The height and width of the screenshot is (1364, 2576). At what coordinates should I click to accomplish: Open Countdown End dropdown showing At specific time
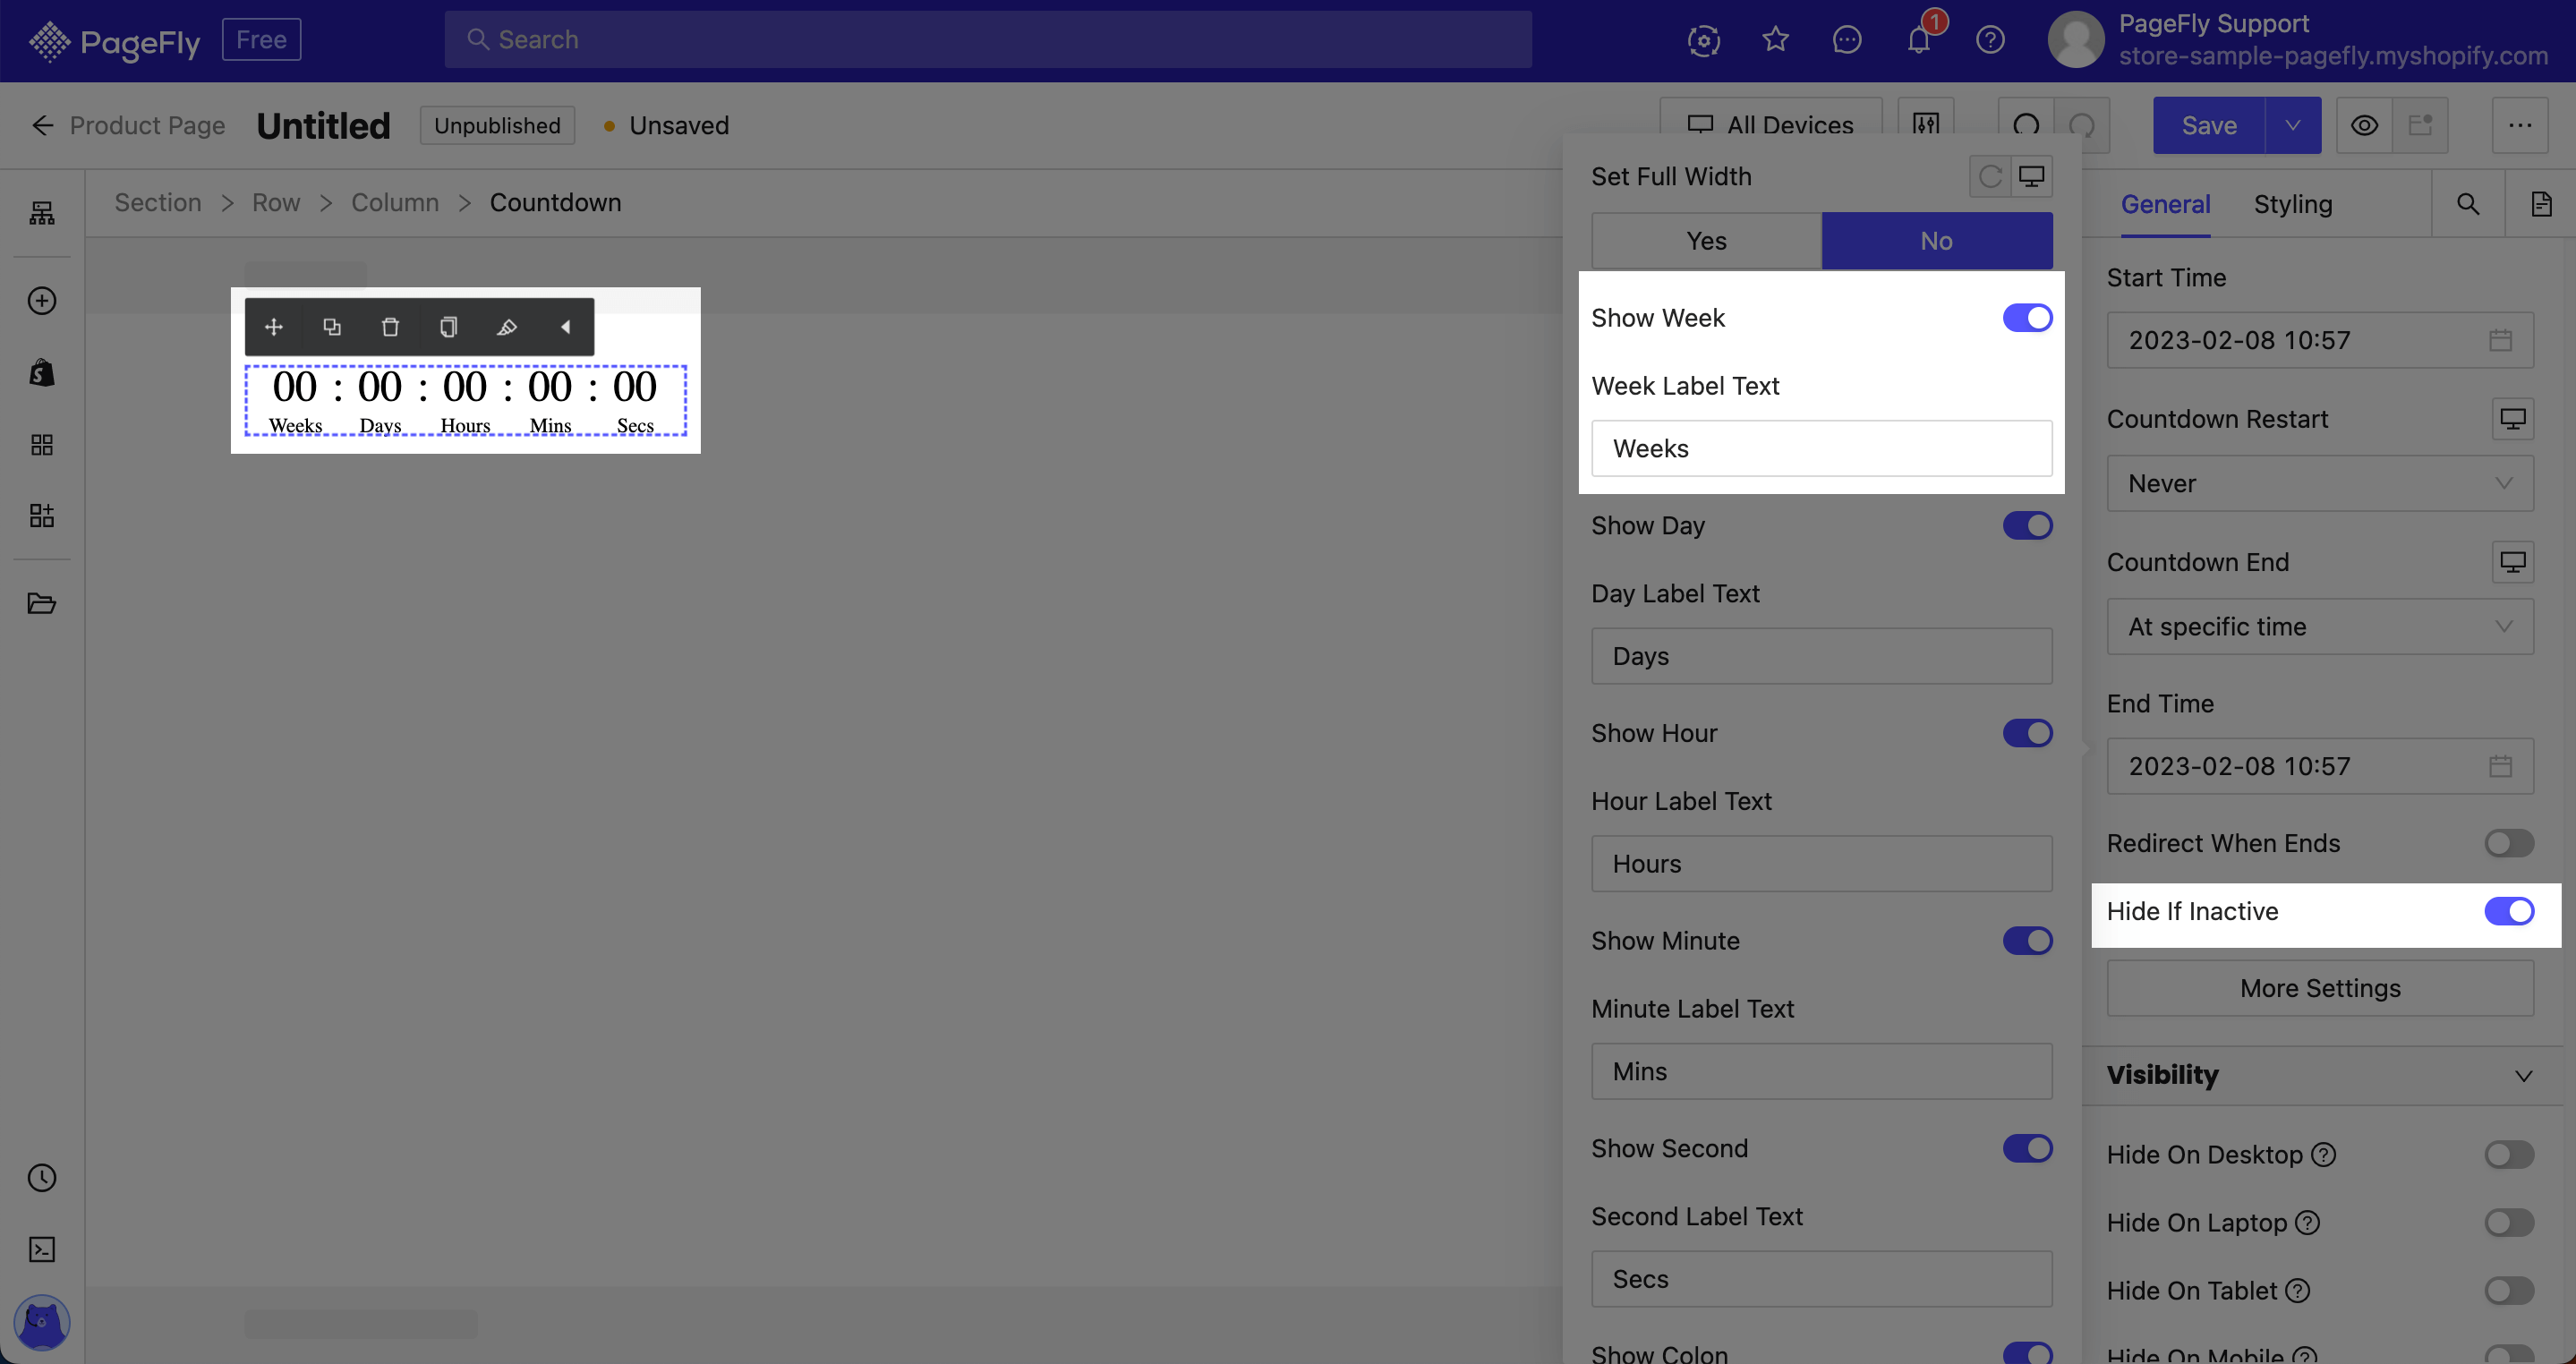click(2320, 627)
